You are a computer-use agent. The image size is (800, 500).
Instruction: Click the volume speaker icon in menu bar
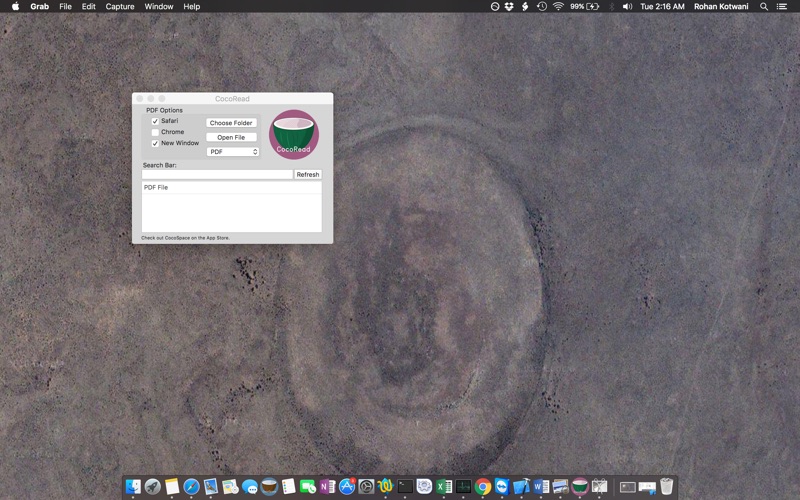(x=627, y=6)
